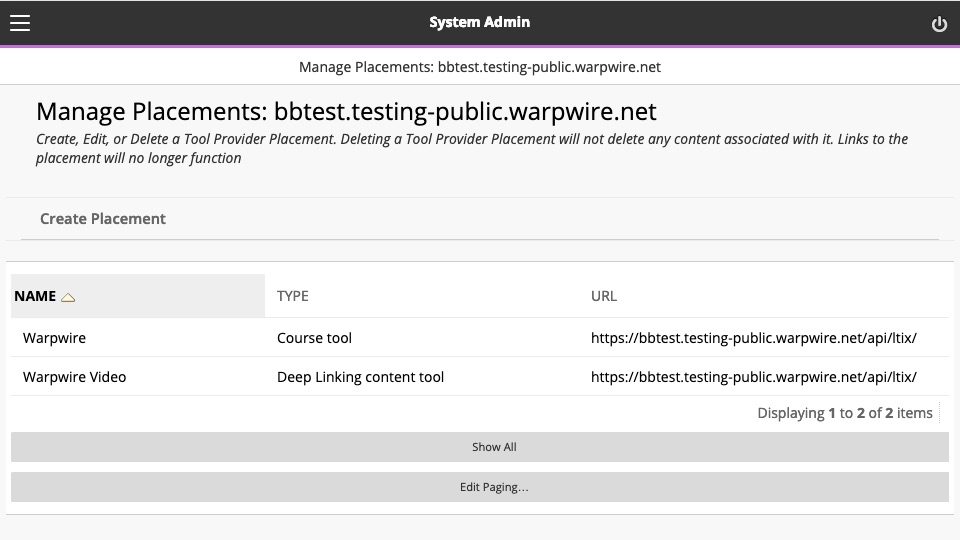960x540 pixels.
Task: Click the URL in the Warpwire Video row
Action: [754, 377]
